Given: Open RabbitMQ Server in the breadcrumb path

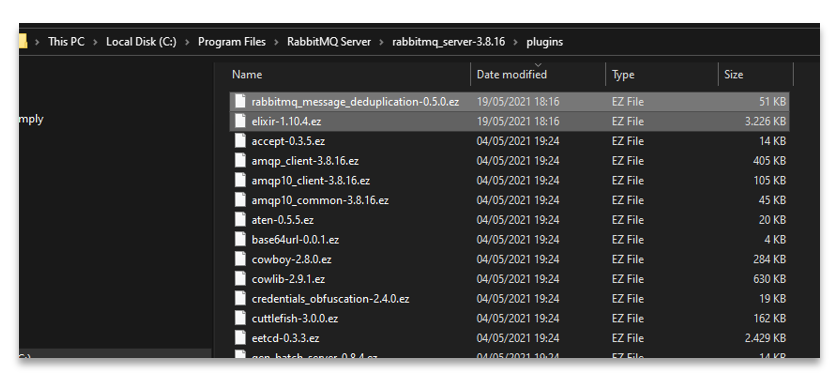Looking at the screenshot, I should click(x=329, y=41).
